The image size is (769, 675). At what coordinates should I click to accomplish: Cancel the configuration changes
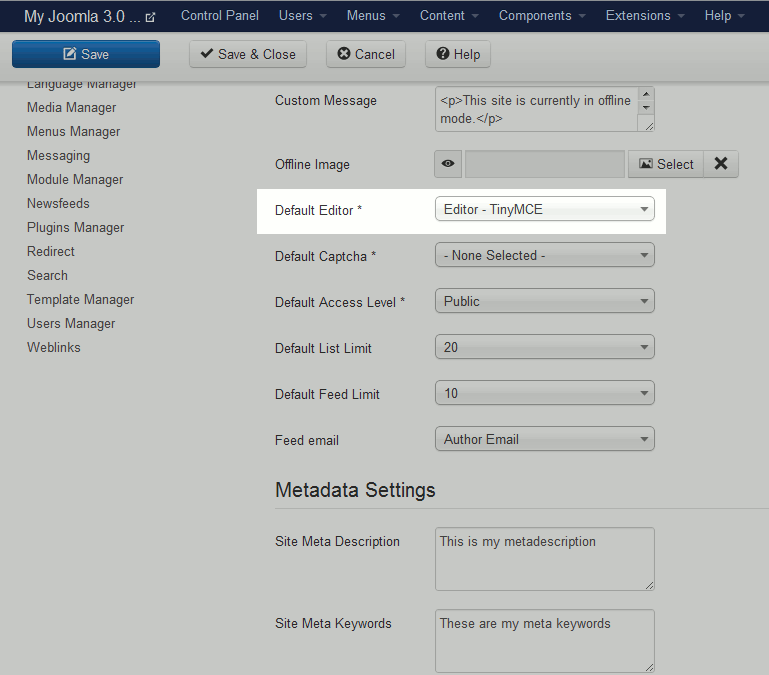(366, 54)
